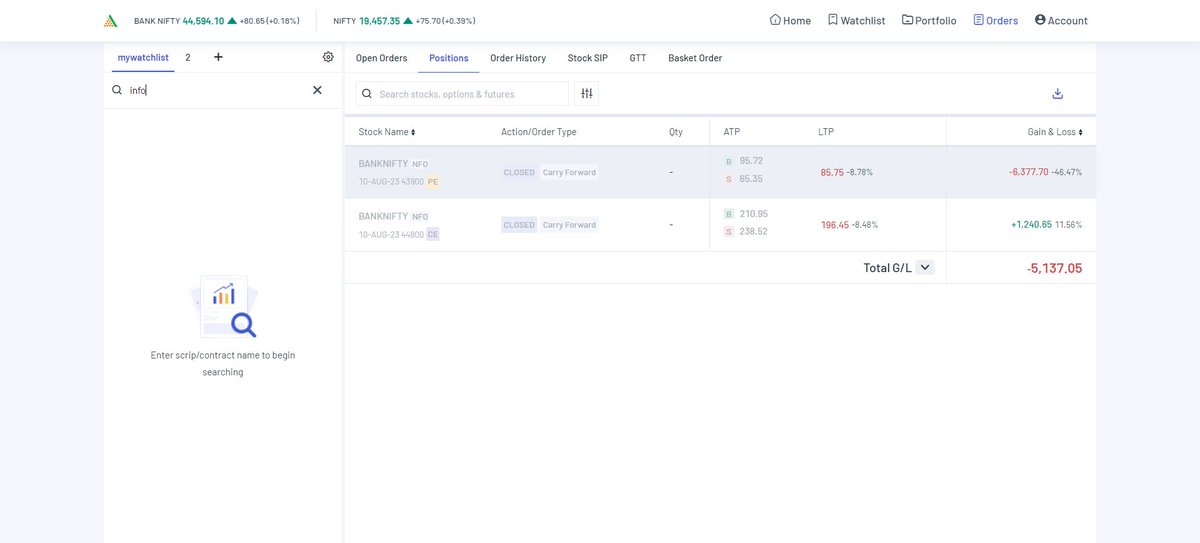Select the mywatchlist tab

[x=144, y=57]
